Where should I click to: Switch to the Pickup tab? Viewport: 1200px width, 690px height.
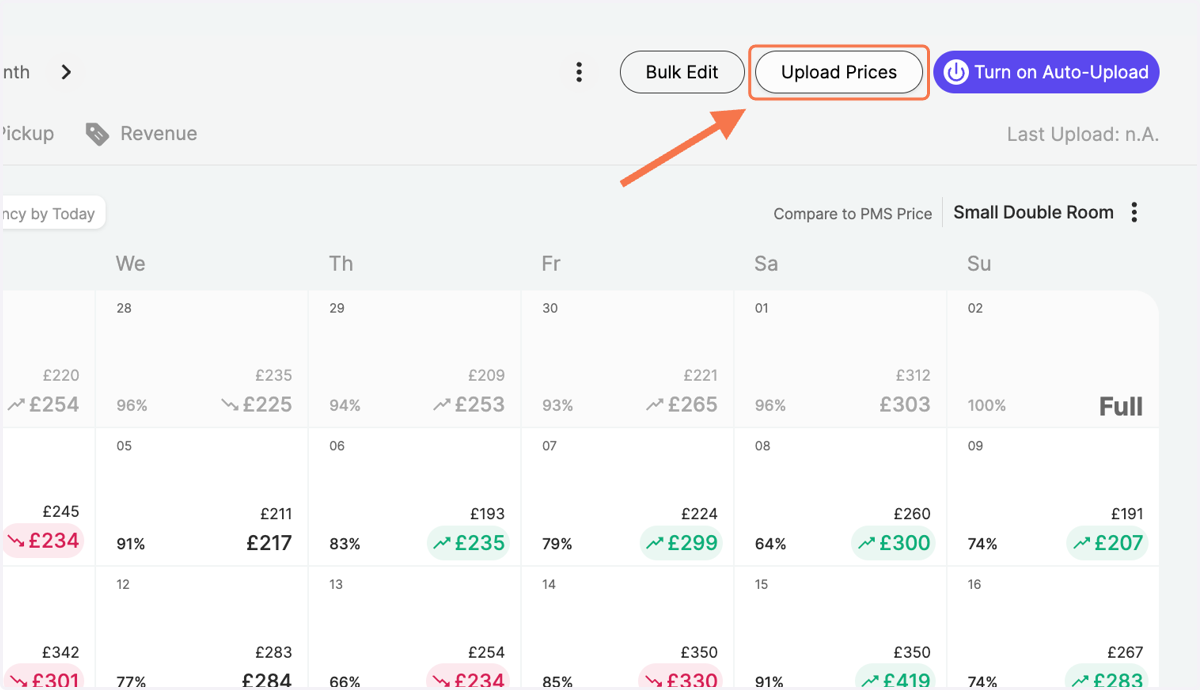coord(27,134)
